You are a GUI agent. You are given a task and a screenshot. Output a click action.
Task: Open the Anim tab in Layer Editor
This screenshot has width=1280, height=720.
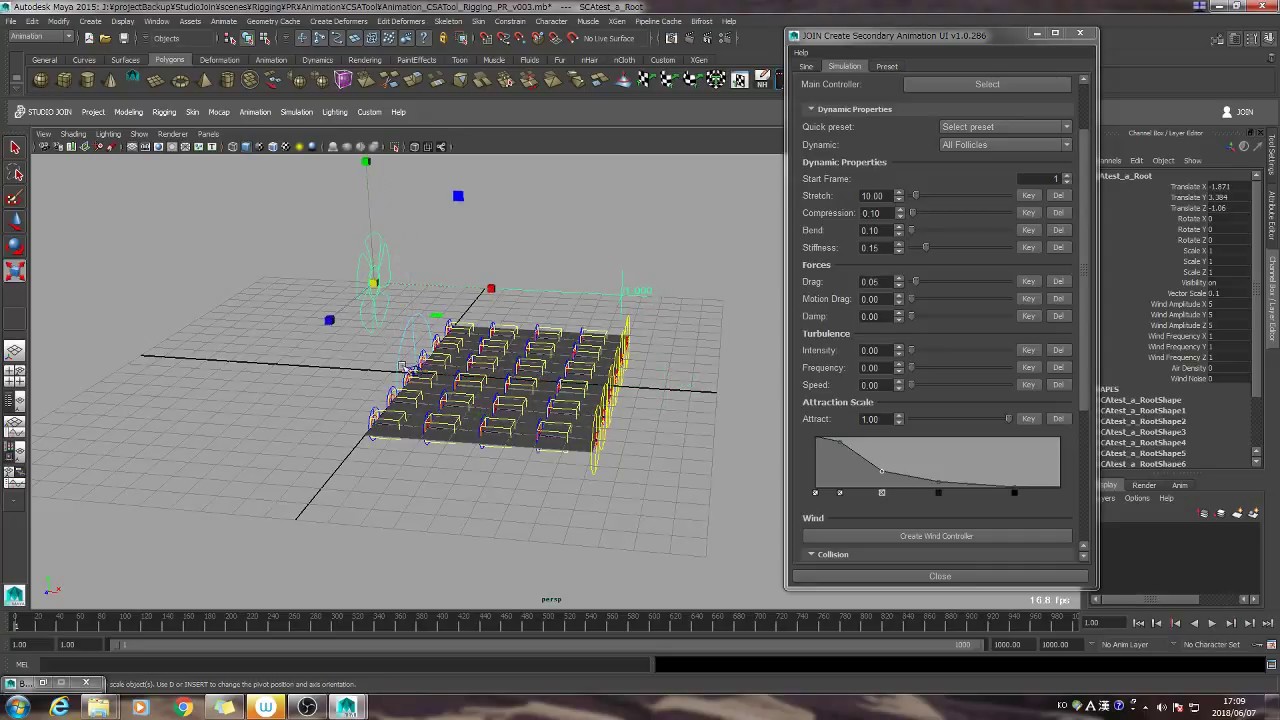[x=1180, y=486]
